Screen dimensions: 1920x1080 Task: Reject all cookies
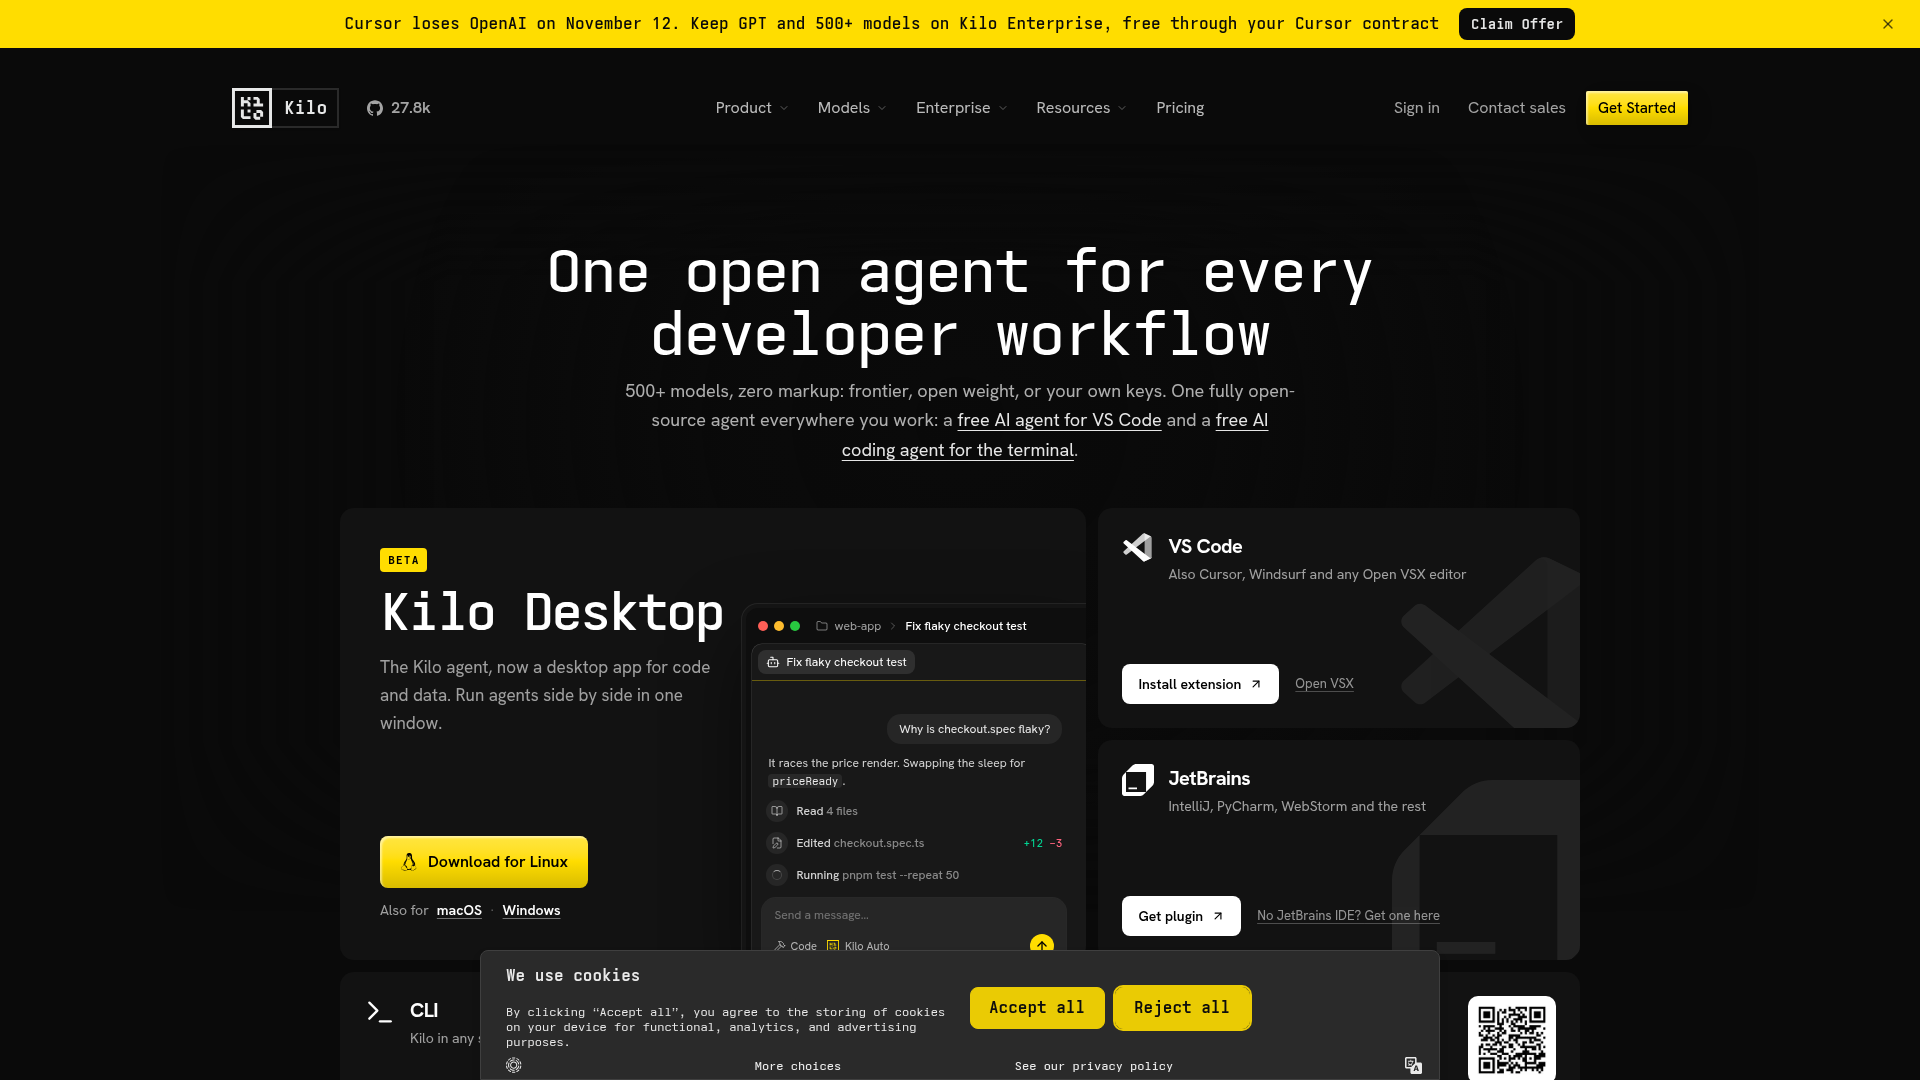click(x=1182, y=1008)
